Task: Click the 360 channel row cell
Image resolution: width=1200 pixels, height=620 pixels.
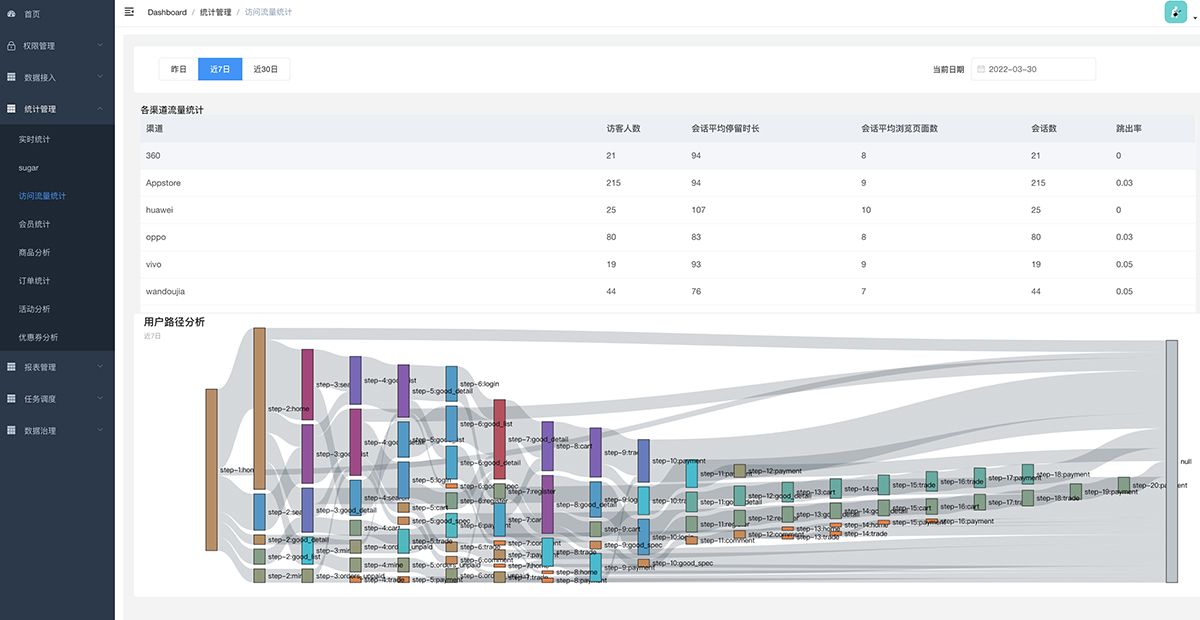Action: [153, 156]
